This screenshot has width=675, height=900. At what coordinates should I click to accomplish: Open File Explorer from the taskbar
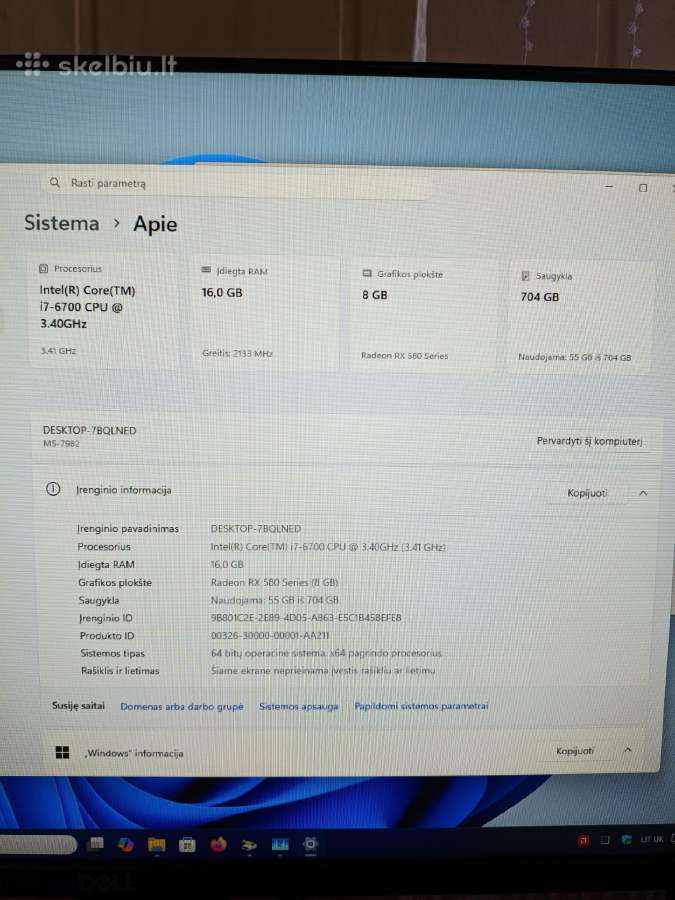coord(156,844)
